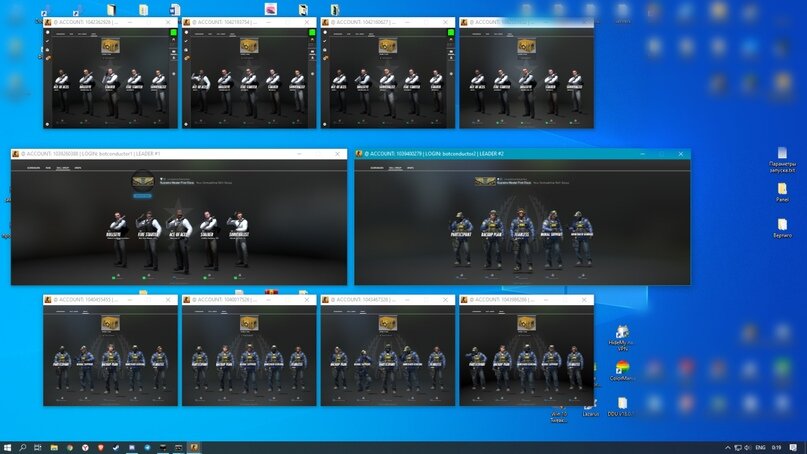This screenshot has height=454, width=807.
Task: Focus LEADER #1 window via its title bar
Action: 179,154
